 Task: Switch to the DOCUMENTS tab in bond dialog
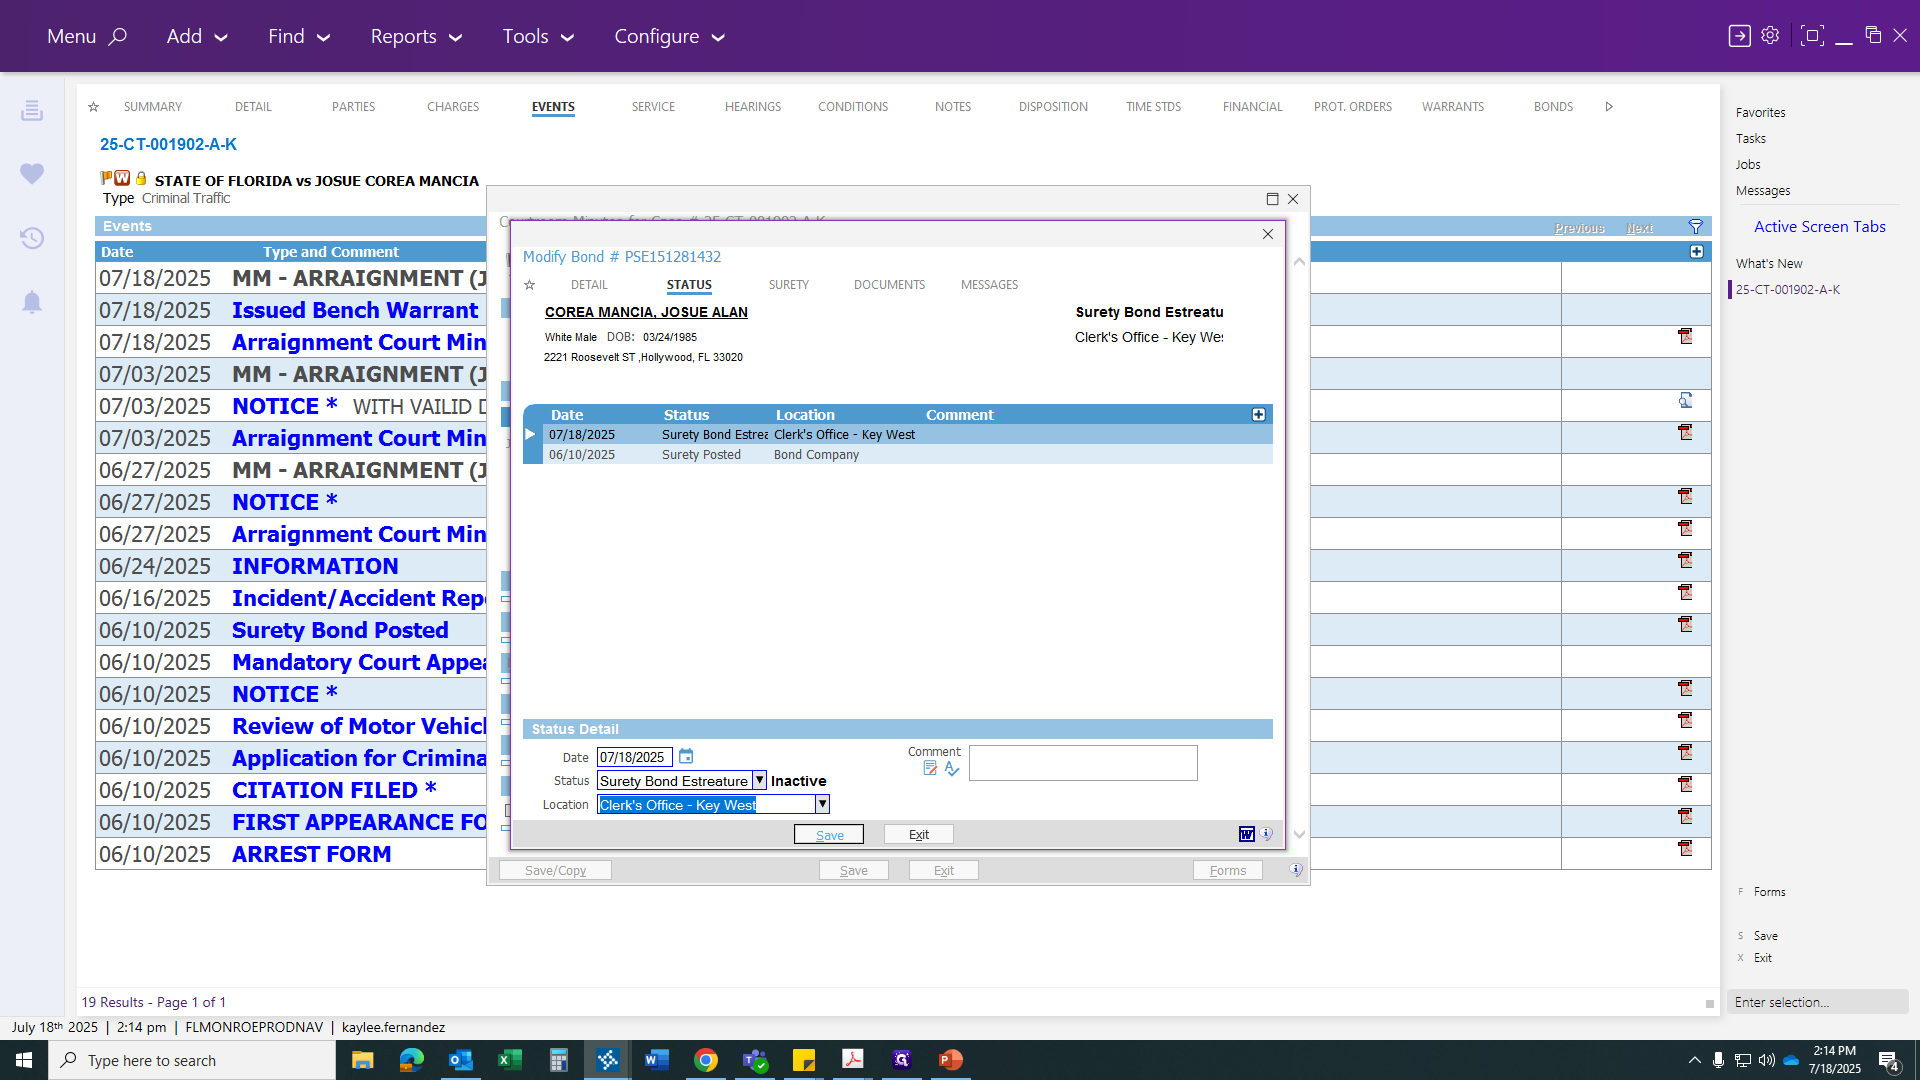pyautogui.click(x=889, y=285)
